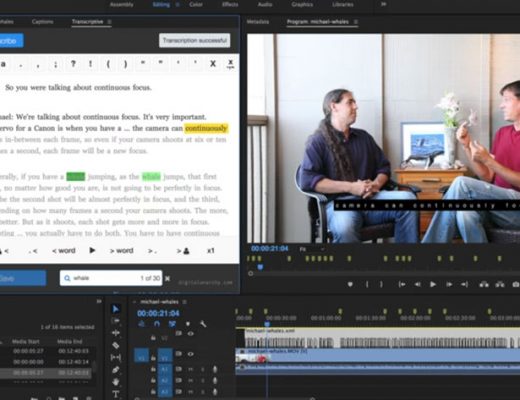Switch to the Color workspace
This screenshot has height=400, width=520.
pos(196,4)
